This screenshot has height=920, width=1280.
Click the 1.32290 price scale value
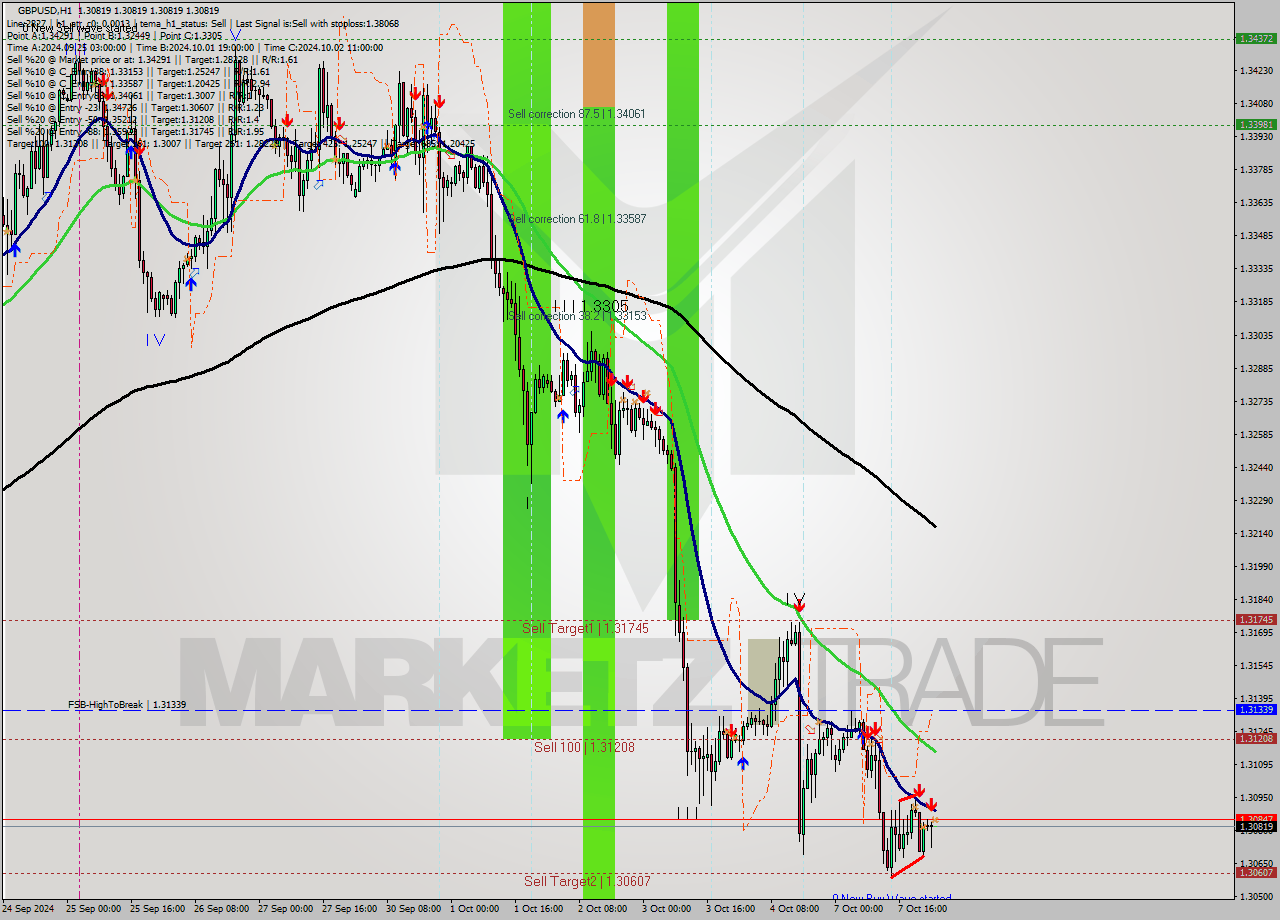1256,500
